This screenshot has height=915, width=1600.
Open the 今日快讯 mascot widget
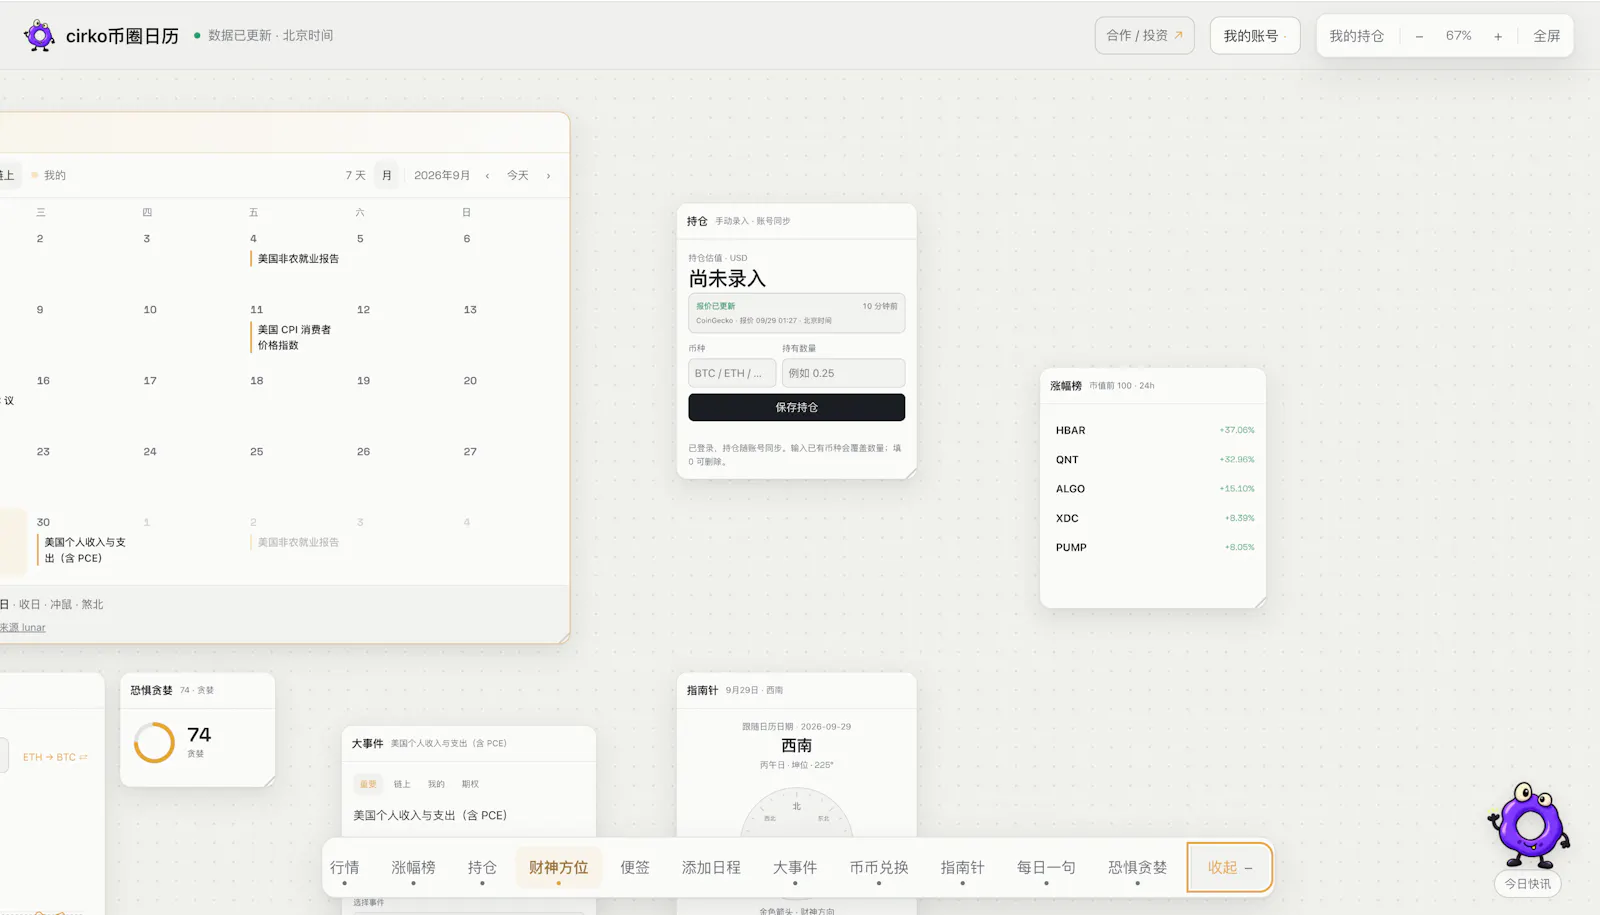point(1528,839)
